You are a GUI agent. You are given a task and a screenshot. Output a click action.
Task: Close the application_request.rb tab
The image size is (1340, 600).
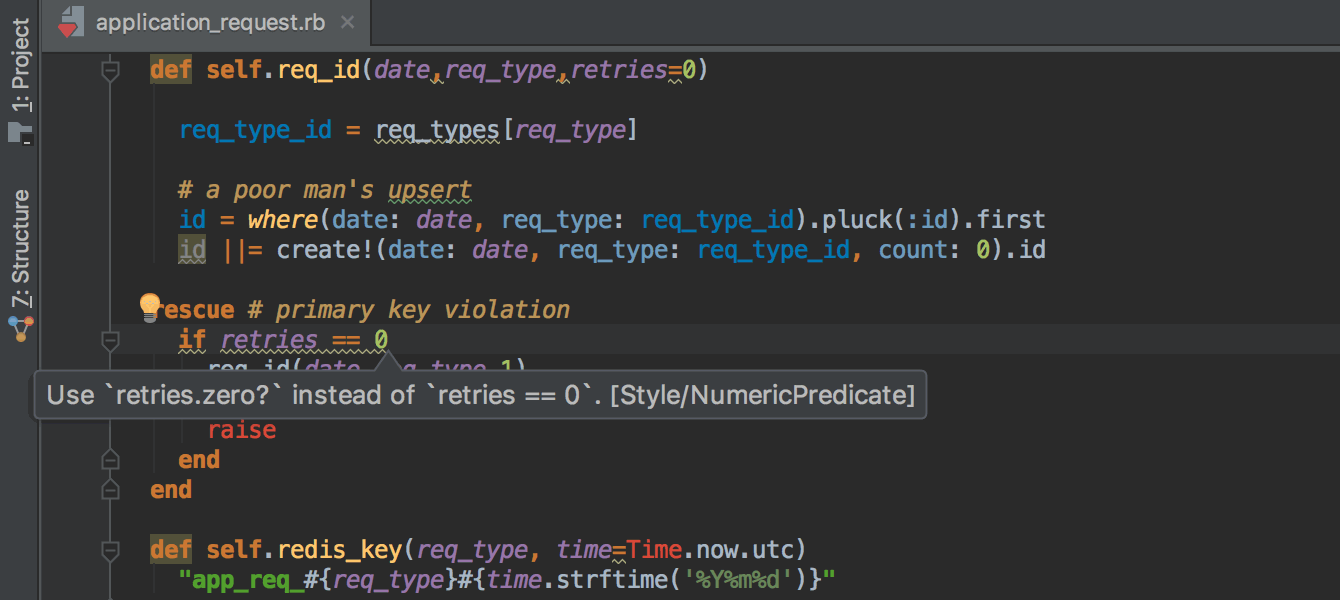347,22
